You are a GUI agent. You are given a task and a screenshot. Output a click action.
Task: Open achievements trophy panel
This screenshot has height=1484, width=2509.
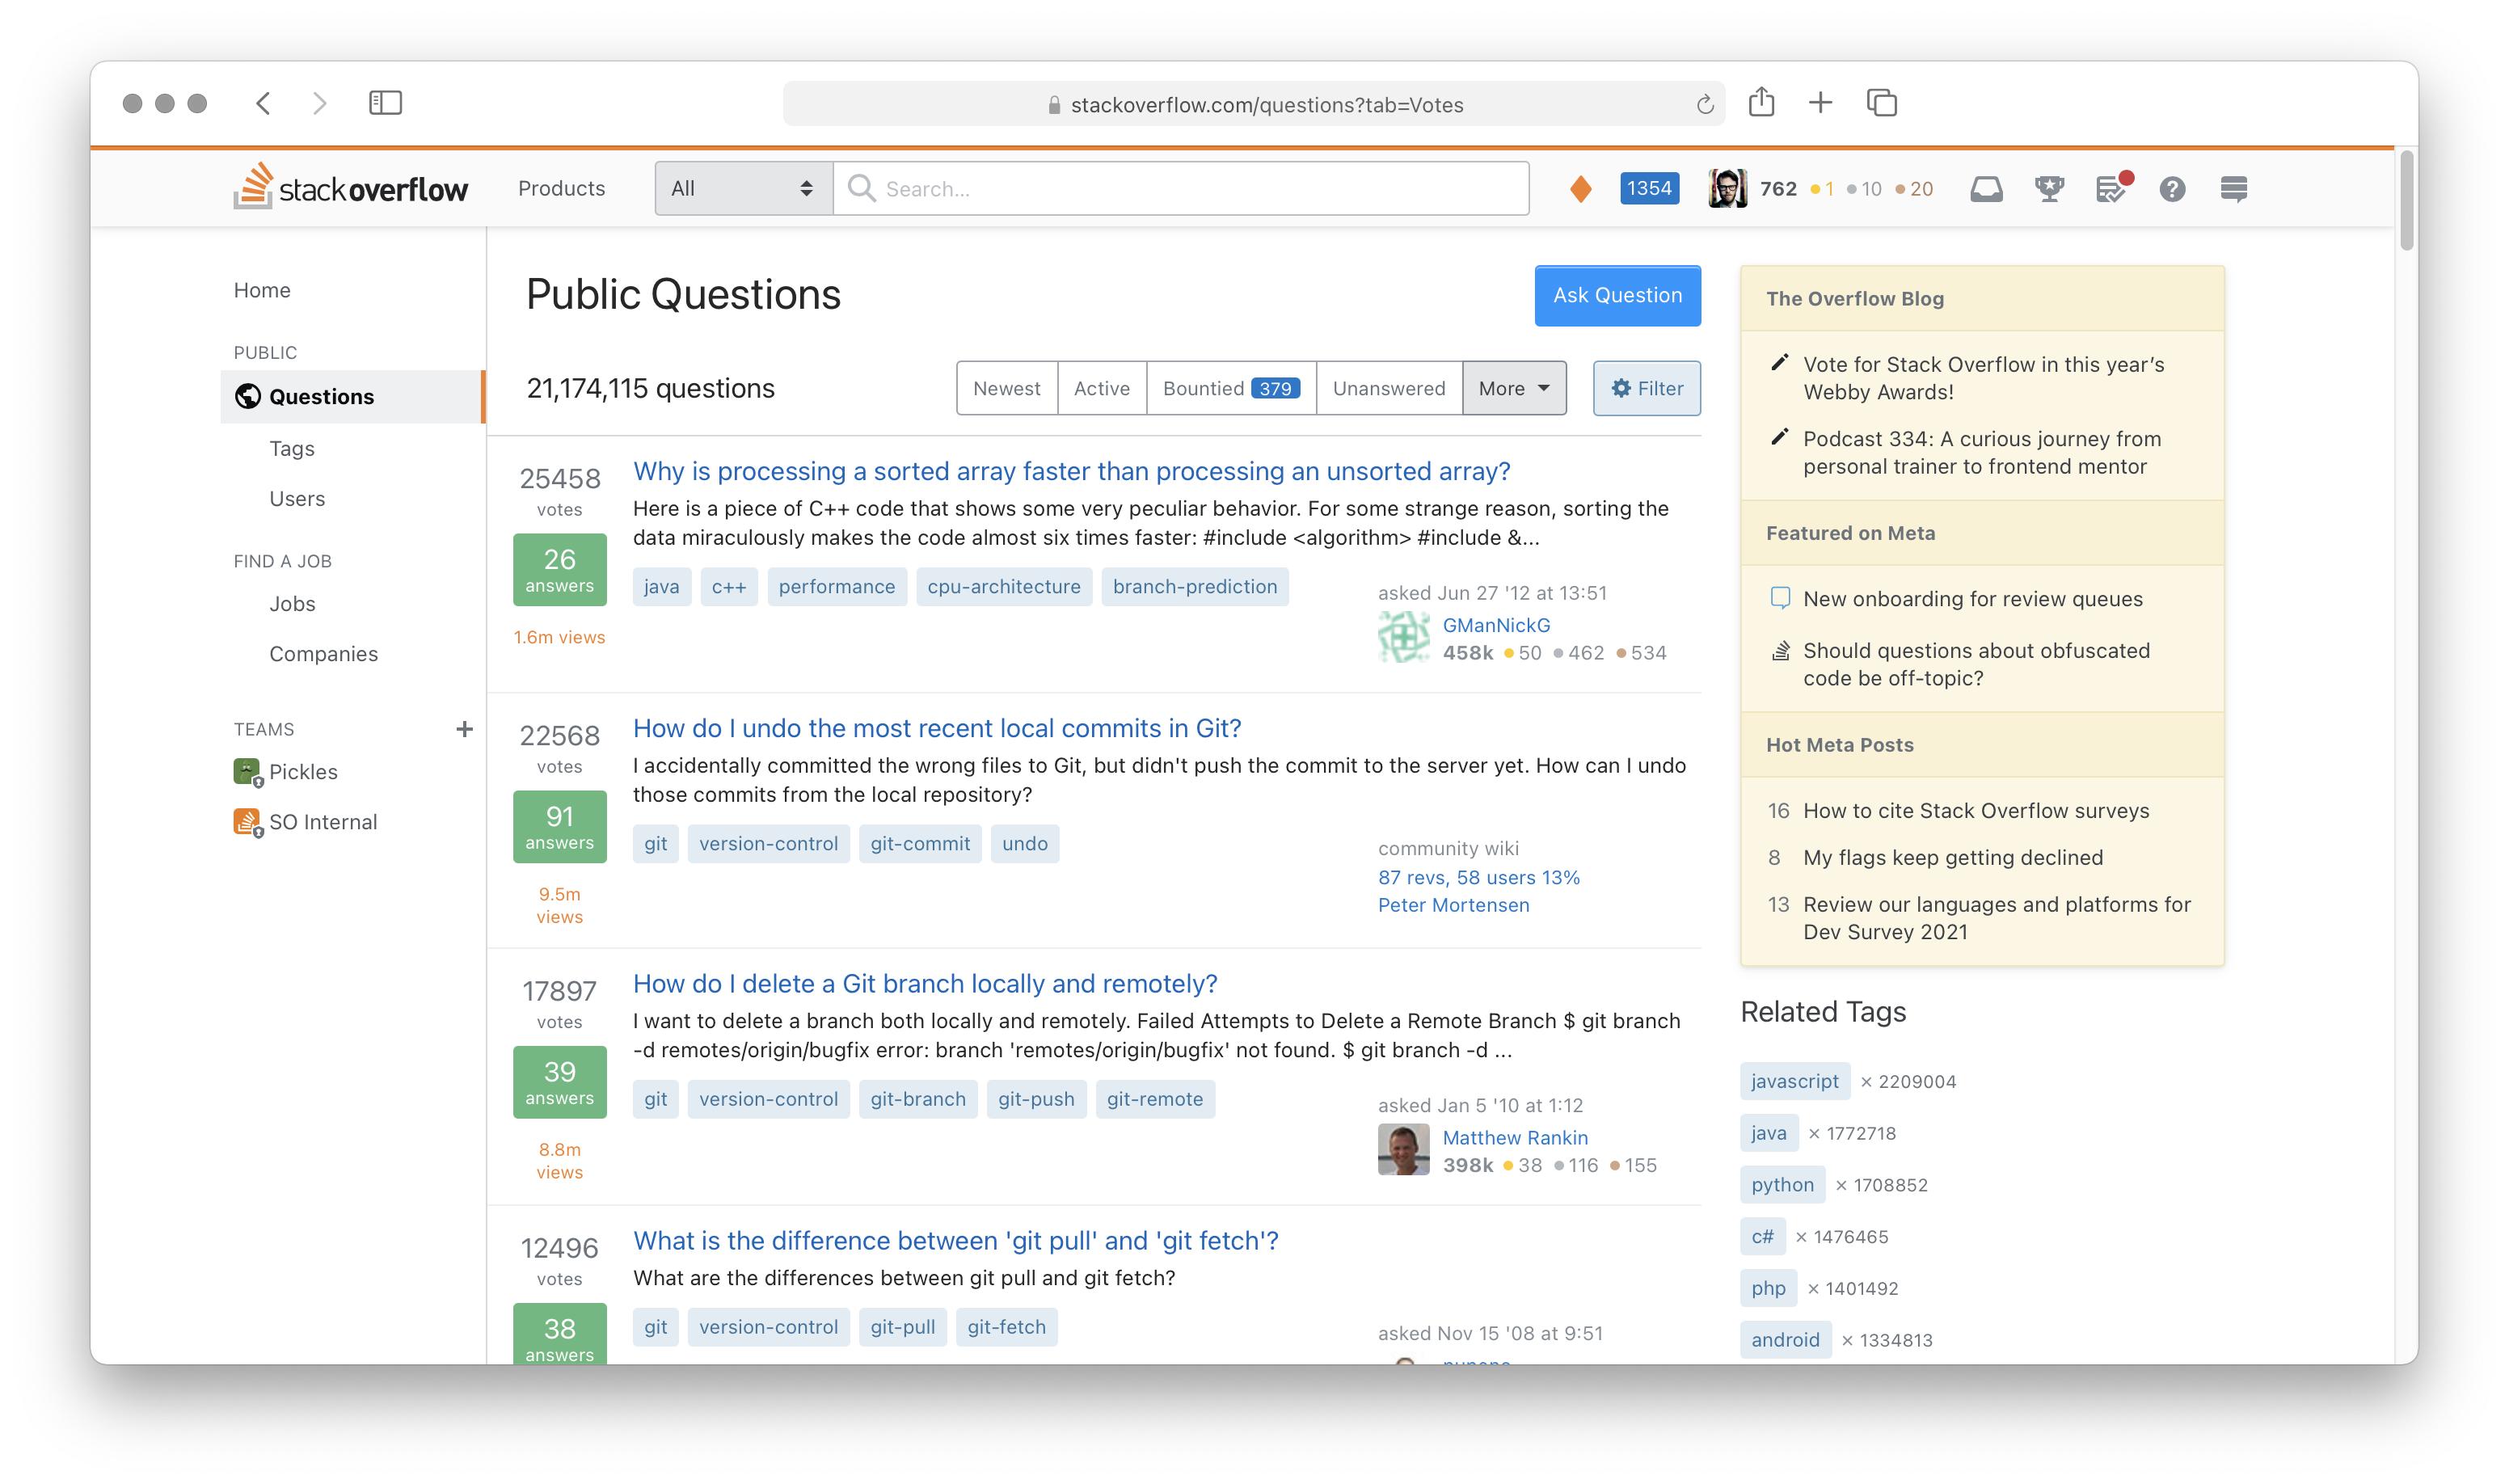2047,189
